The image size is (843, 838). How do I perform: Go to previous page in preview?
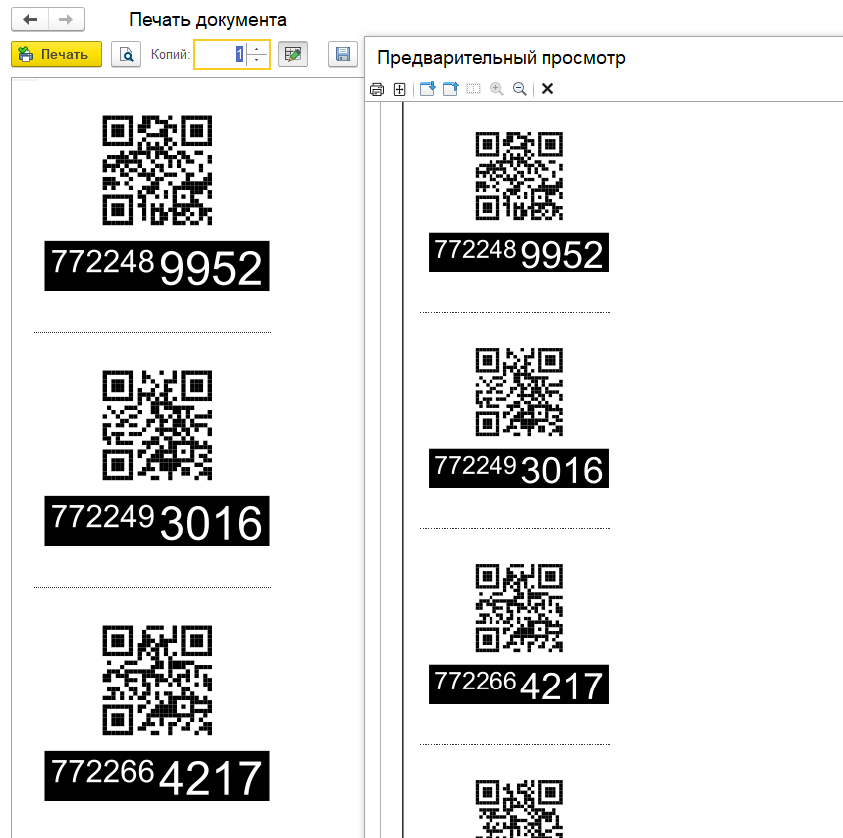[450, 89]
